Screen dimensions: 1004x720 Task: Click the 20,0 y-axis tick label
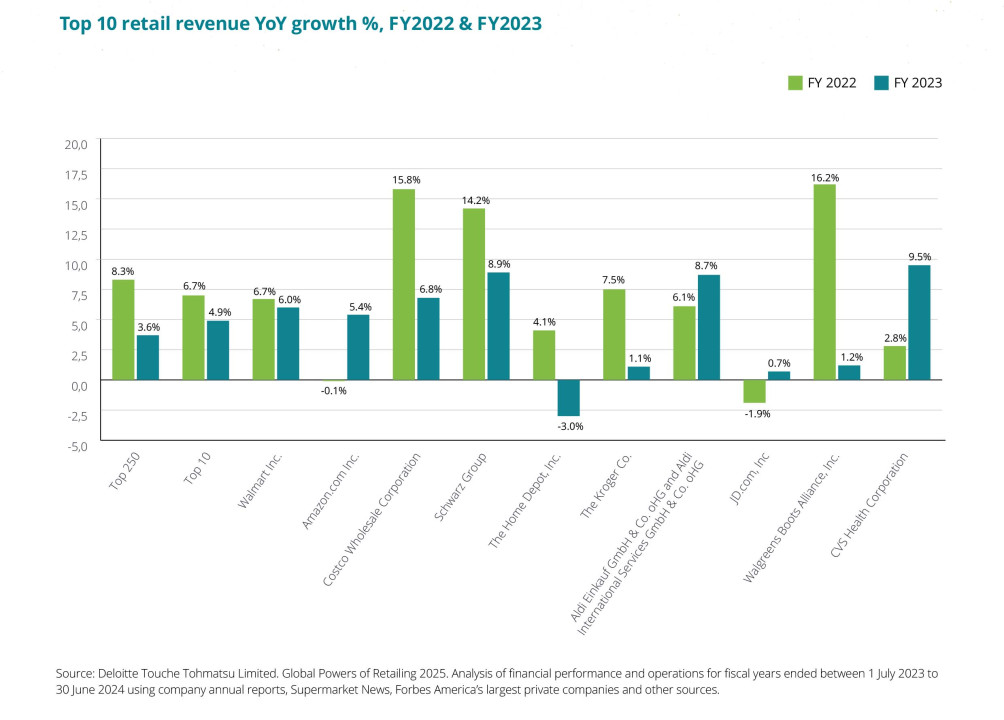click(76, 145)
